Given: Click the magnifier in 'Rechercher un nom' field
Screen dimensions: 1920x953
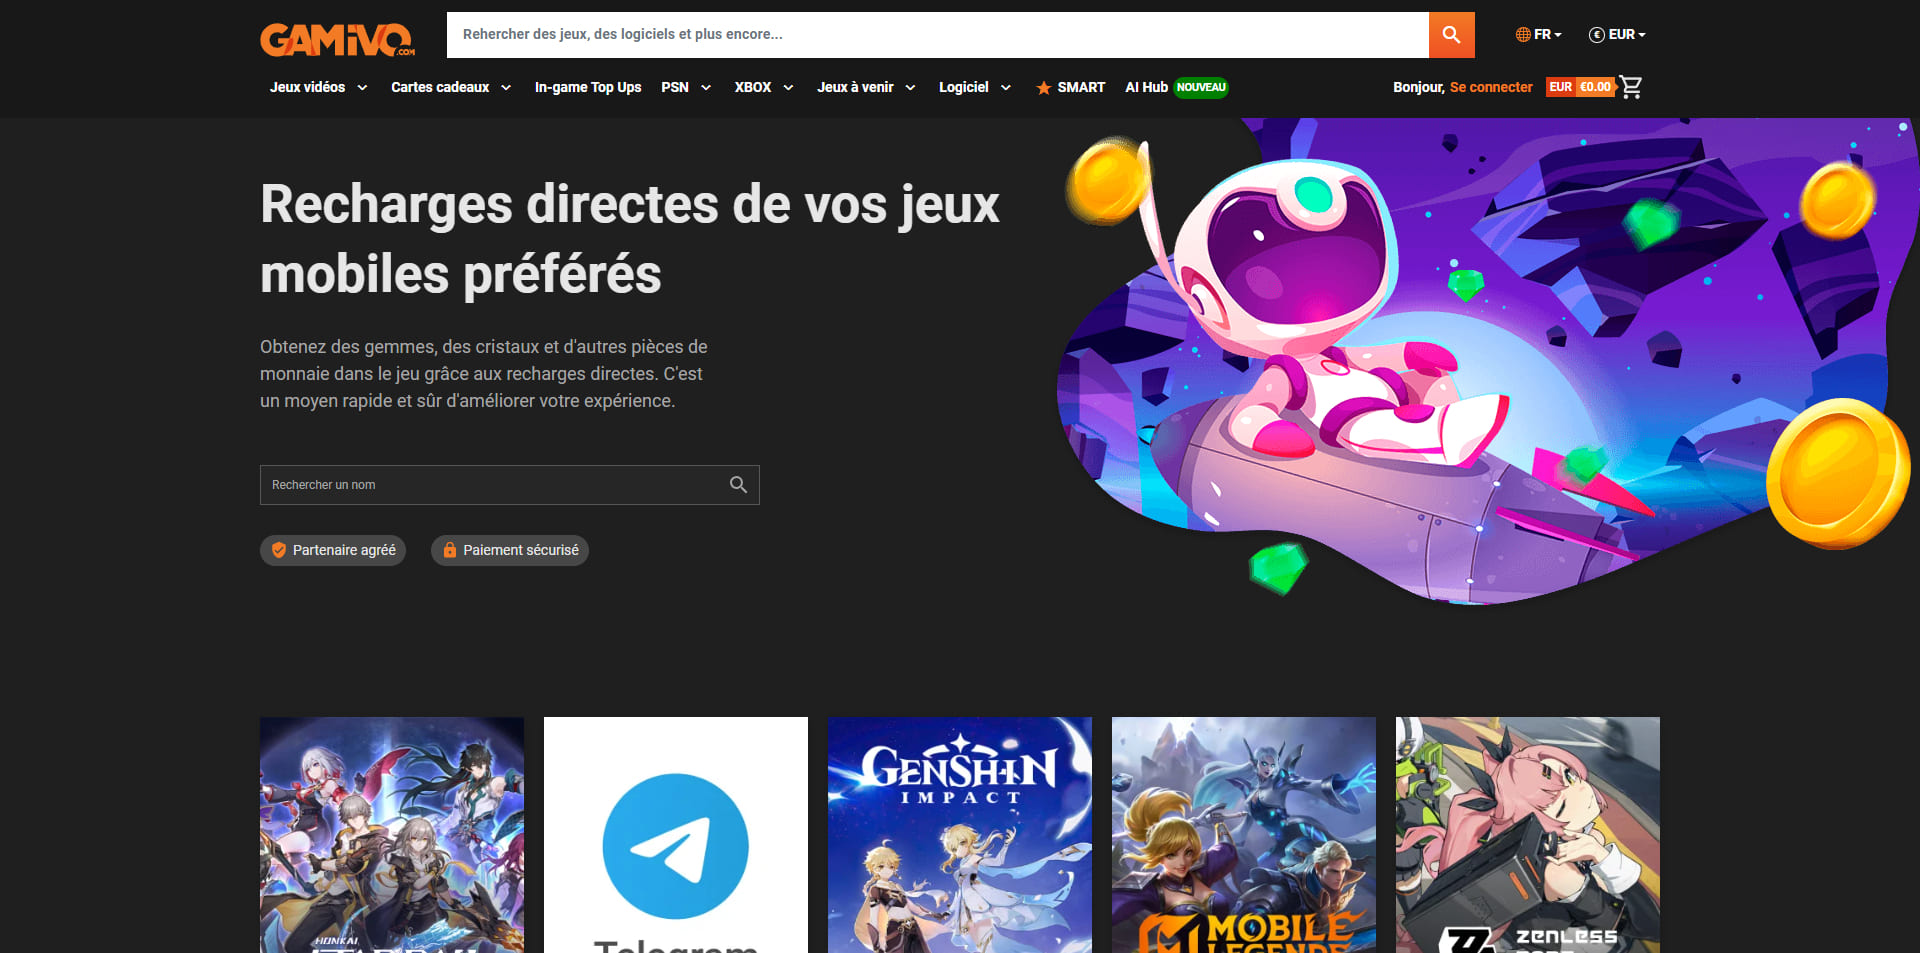Looking at the screenshot, I should click(x=738, y=485).
